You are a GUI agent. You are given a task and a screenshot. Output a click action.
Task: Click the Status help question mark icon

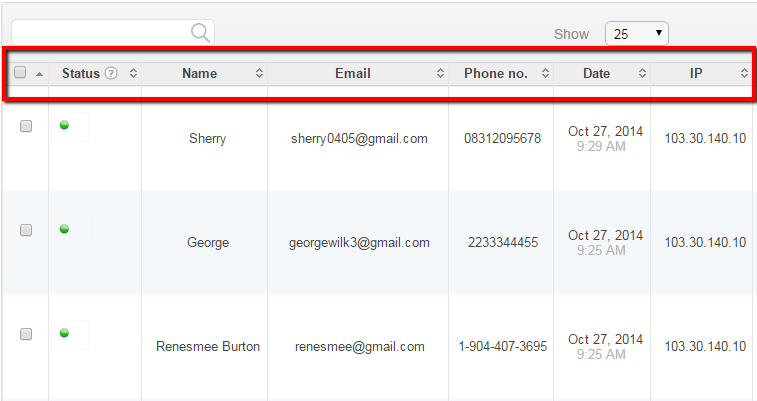(112, 74)
